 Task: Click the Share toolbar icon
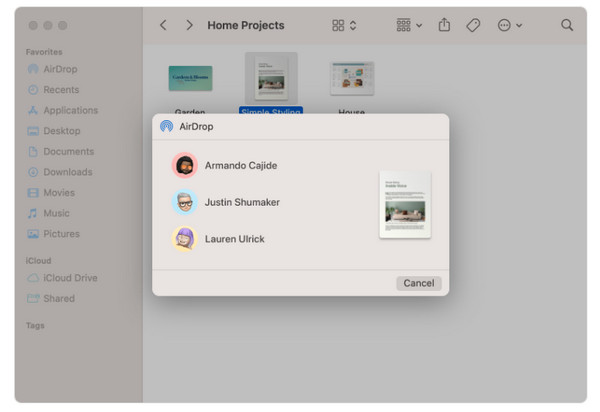click(444, 24)
